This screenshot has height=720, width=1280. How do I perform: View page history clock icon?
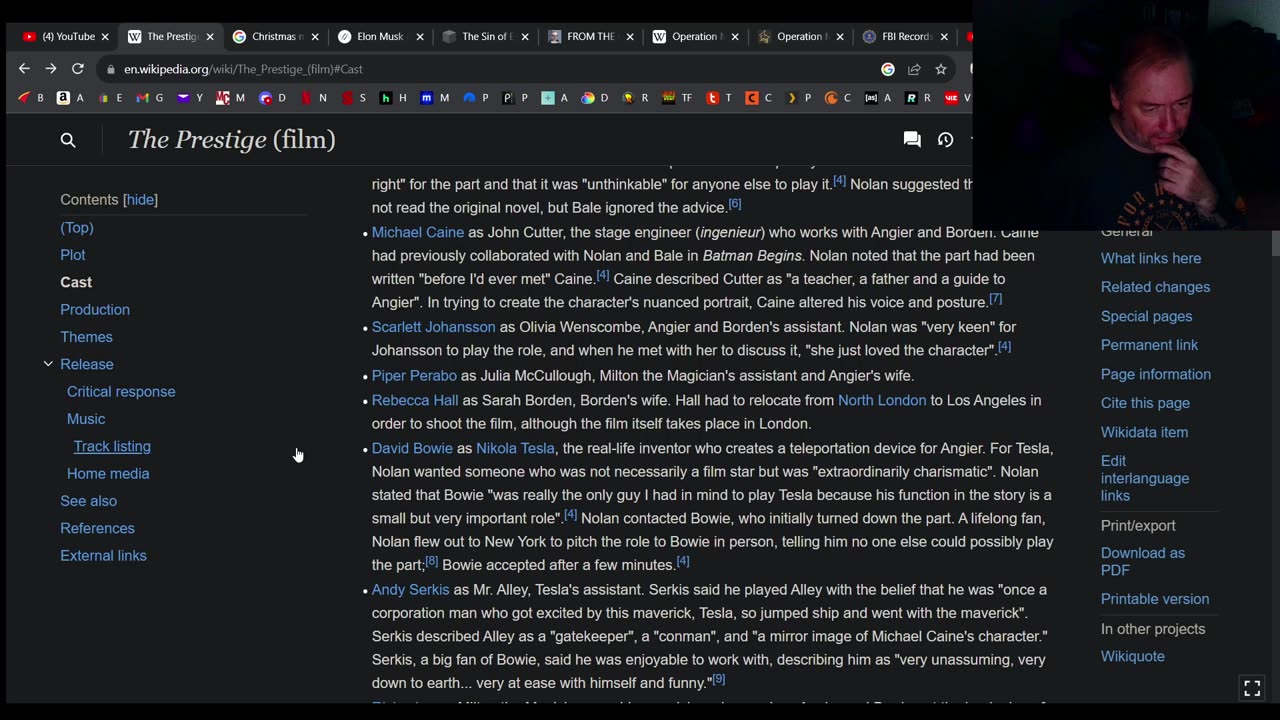click(945, 140)
